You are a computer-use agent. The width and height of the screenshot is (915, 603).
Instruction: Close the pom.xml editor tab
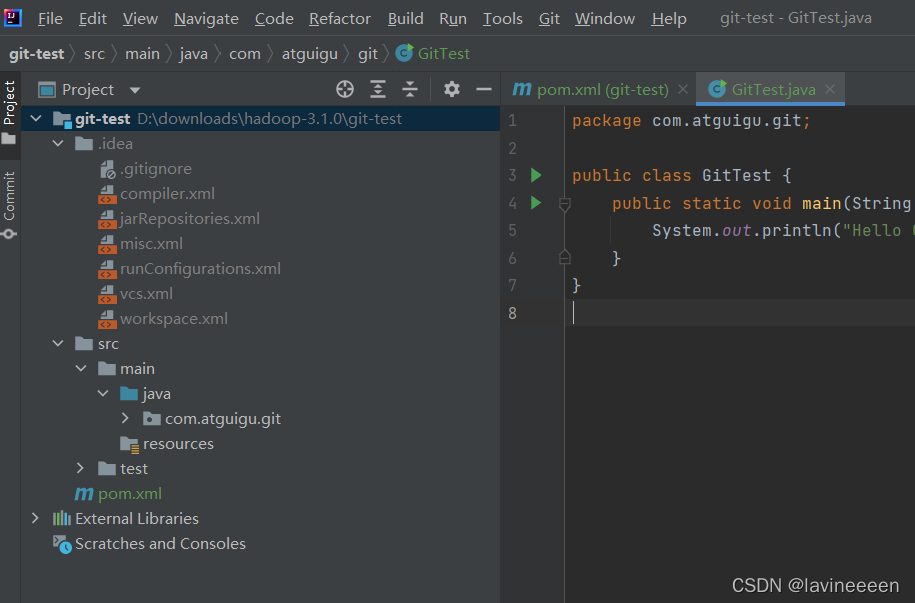pyautogui.click(x=683, y=89)
